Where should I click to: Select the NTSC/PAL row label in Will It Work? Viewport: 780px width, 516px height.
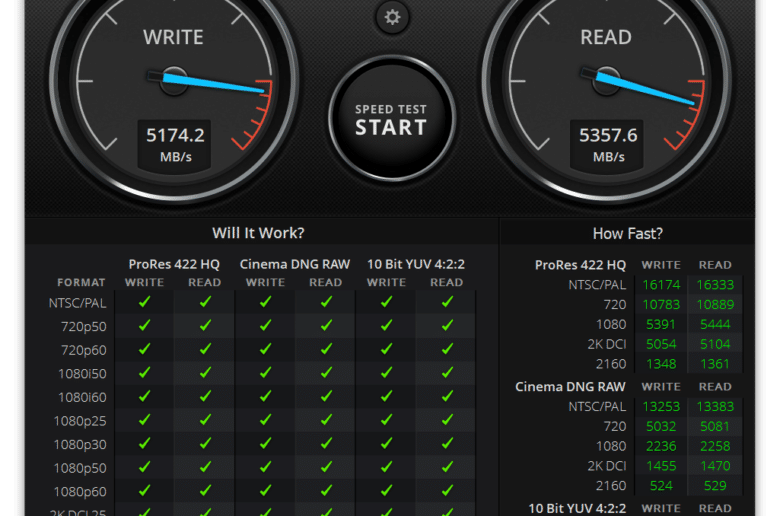point(78,303)
